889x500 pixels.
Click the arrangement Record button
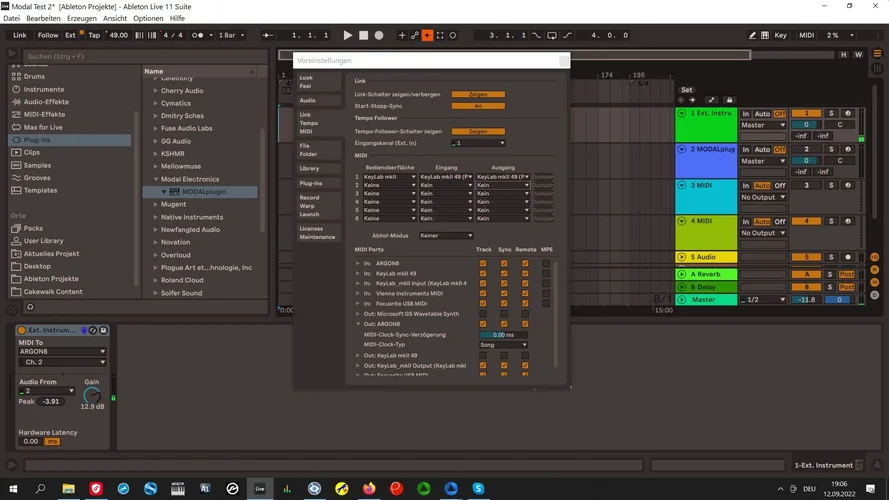[379, 35]
